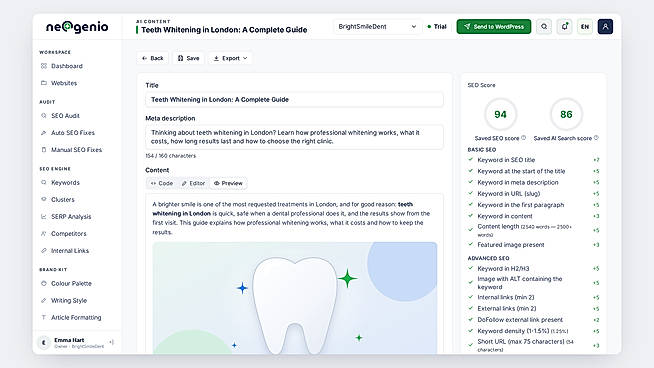The image size is (654, 368).
Task: Click the Colour Palette icon
Action: point(44,283)
